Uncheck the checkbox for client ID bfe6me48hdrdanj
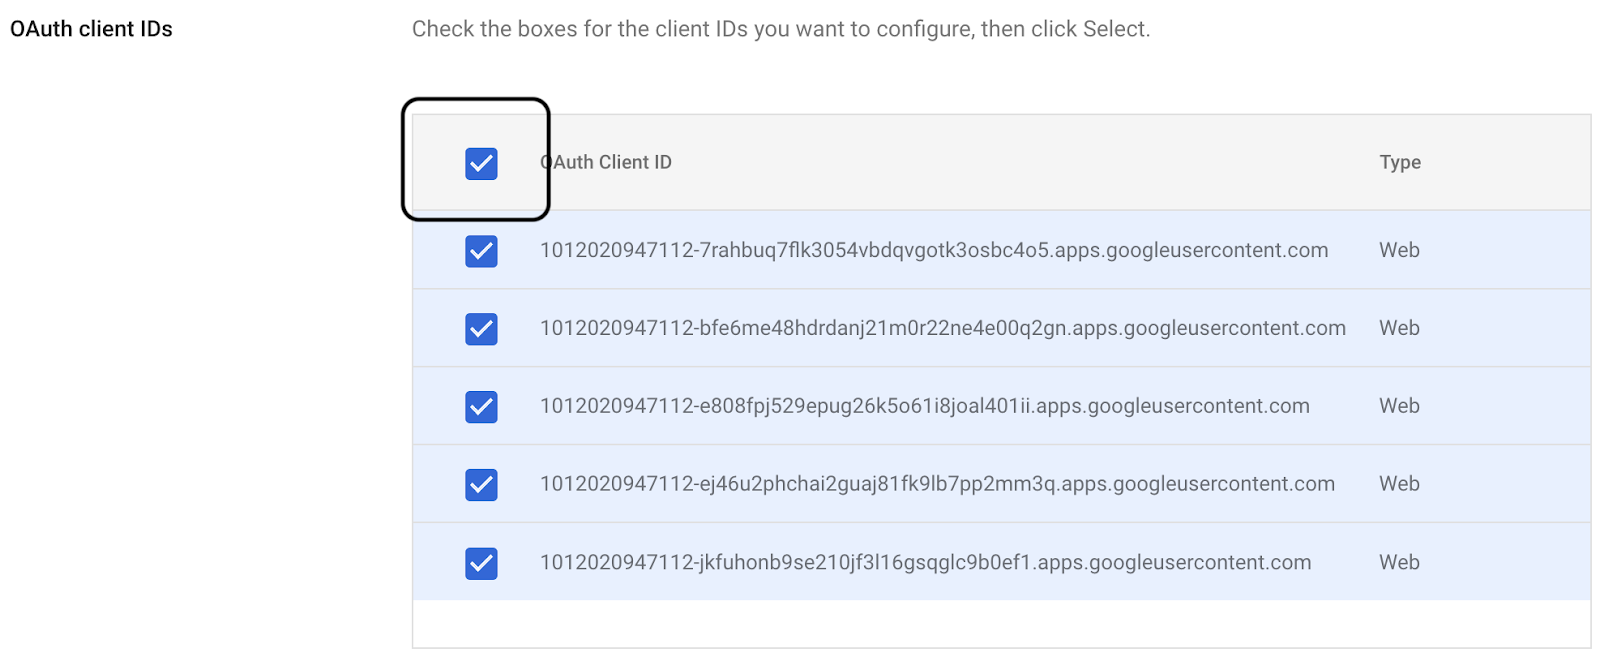Image resolution: width=1600 pixels, height=657 pixels. [481, 329]
